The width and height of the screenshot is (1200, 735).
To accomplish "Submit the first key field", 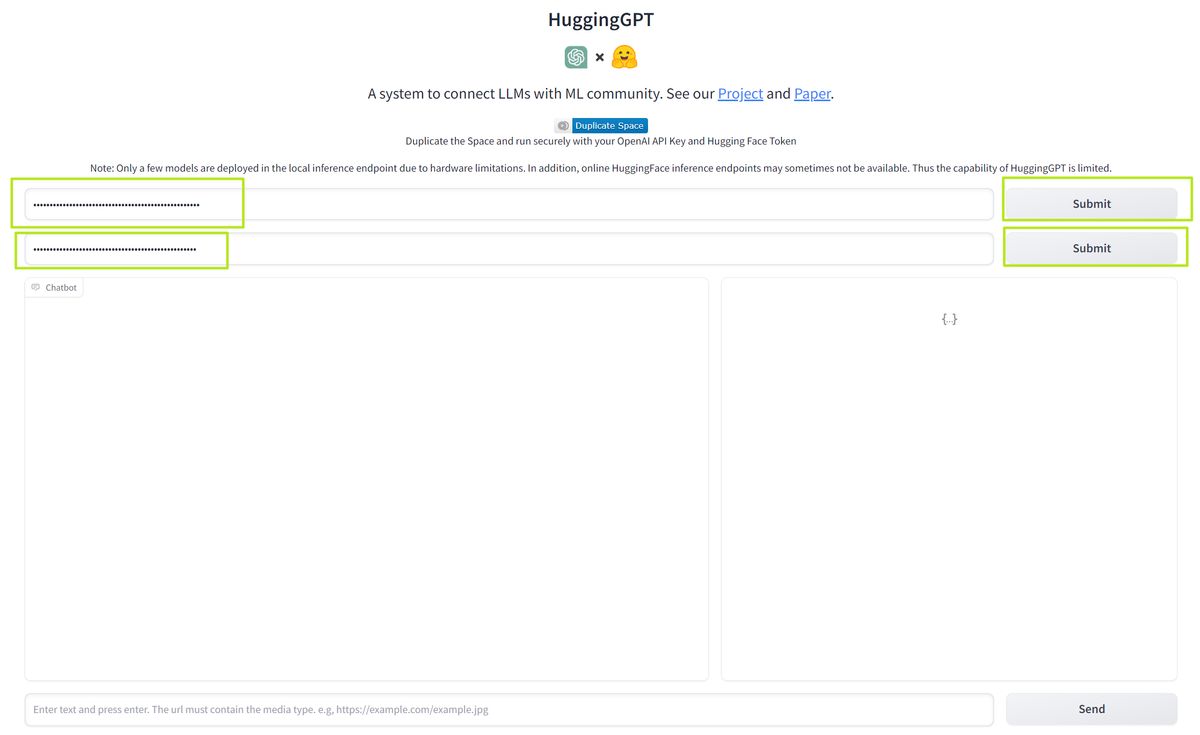I will (1091, 204).
